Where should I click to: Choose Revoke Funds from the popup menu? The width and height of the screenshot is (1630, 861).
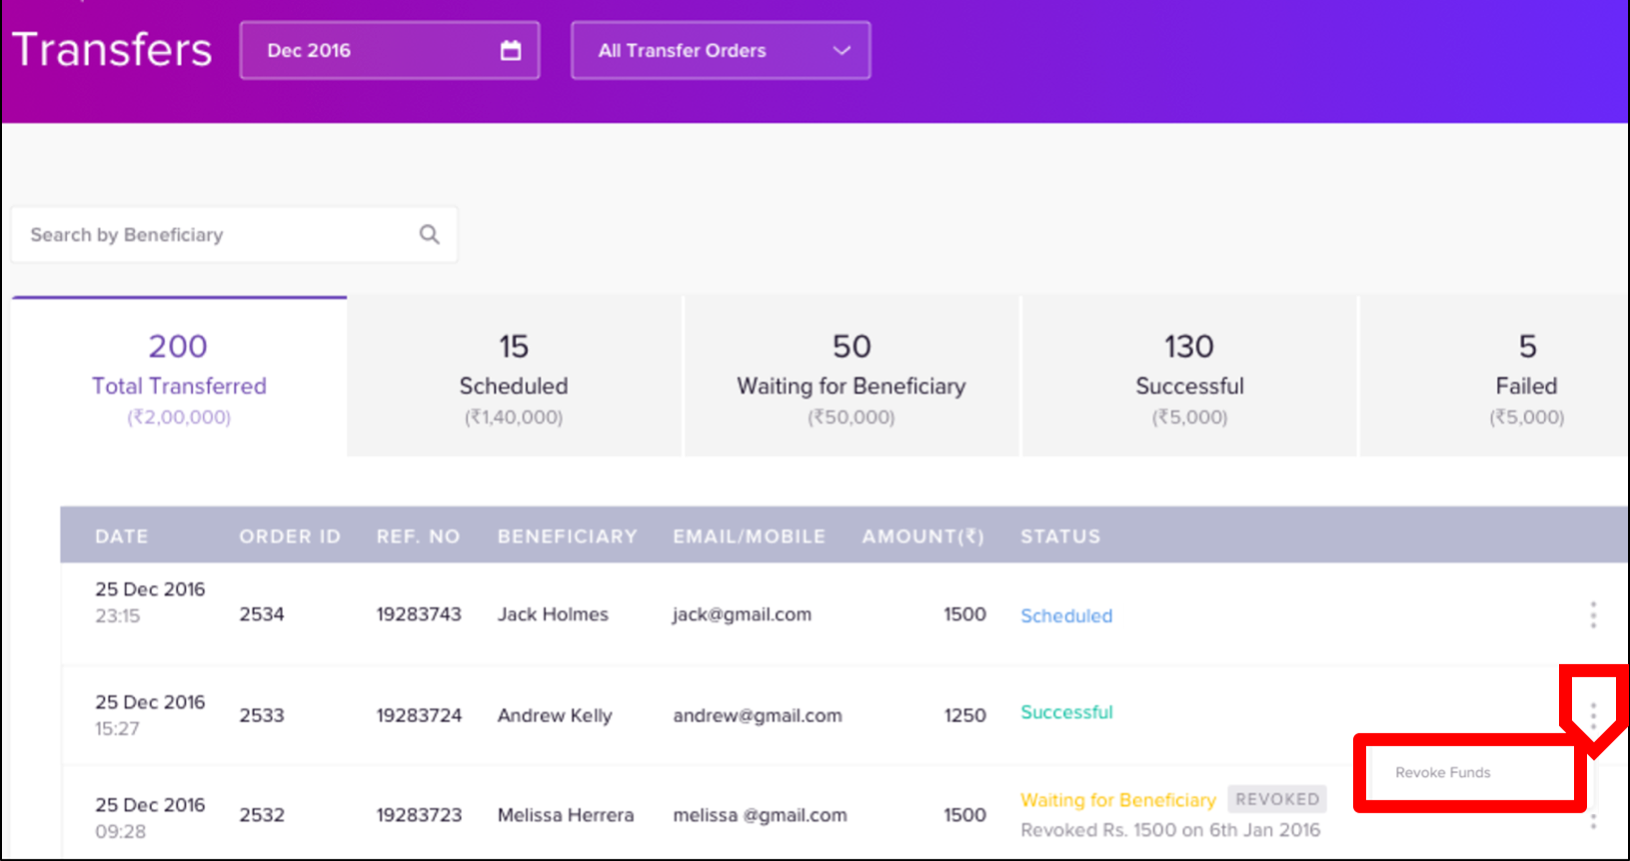(x=1442, y=772)
